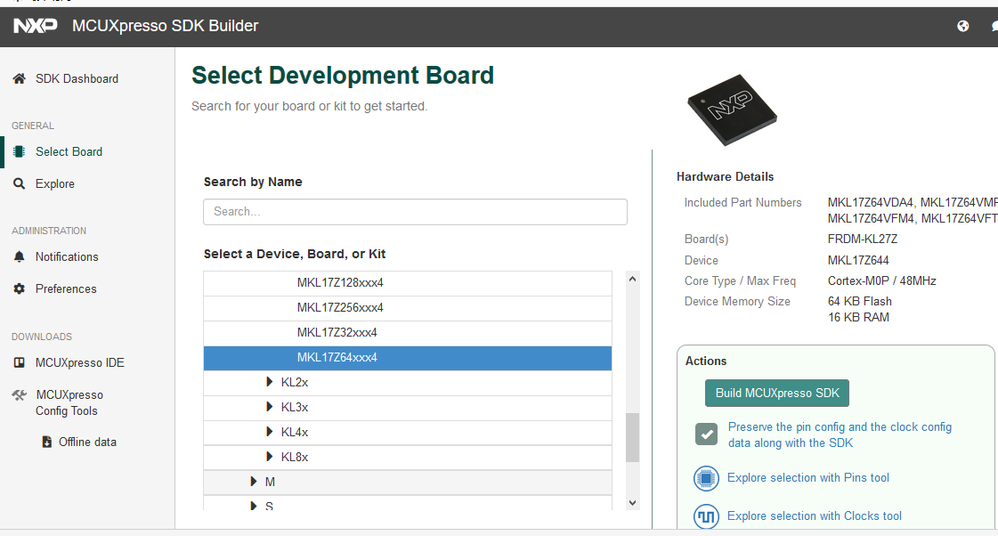This screenshot has height=536, width=998.
Task: Click the Notifications bell icon
Action: coord(19,257)
